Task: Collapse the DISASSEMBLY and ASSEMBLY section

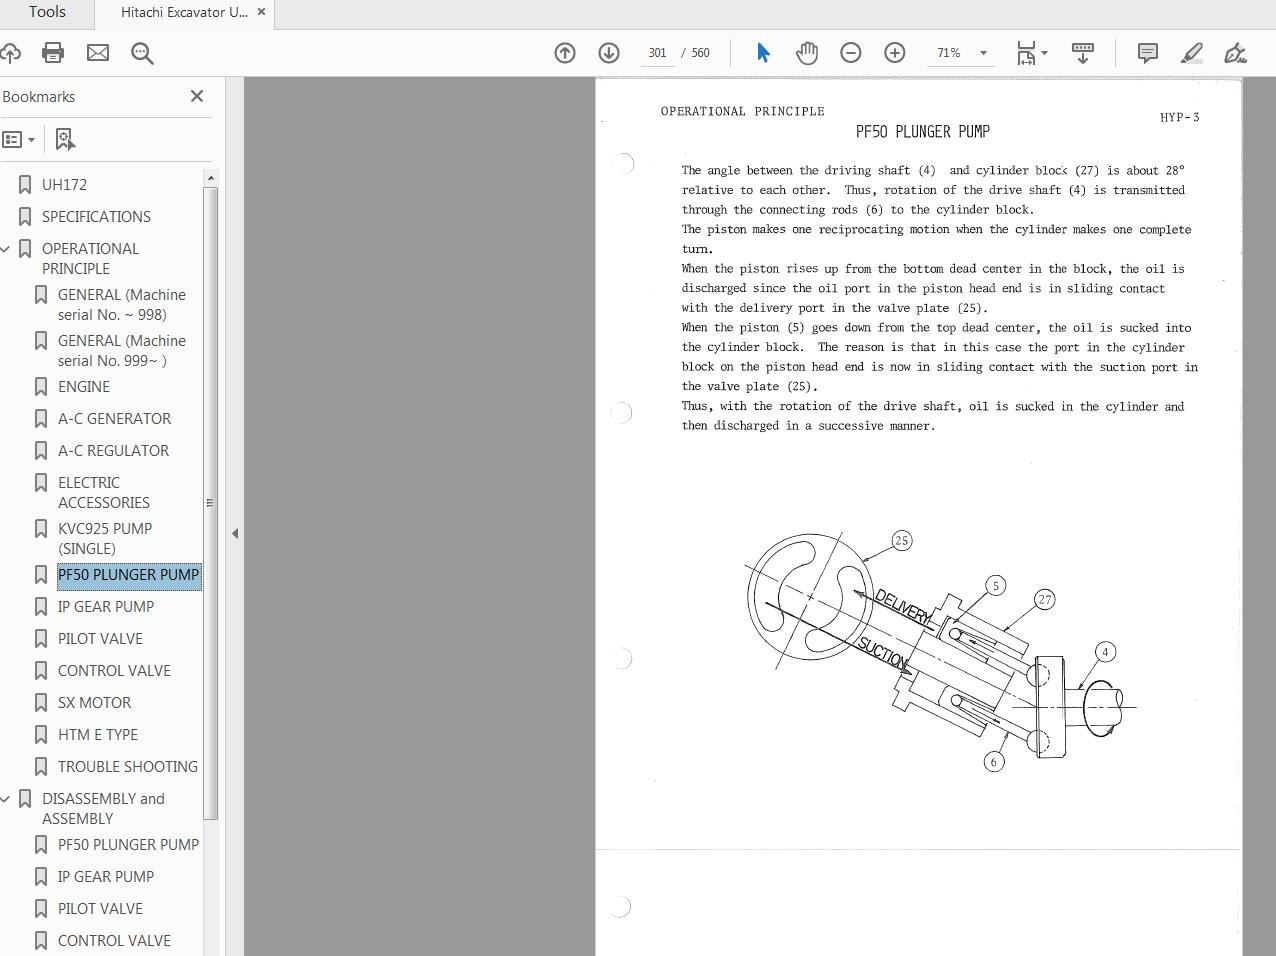Action: click(x=6, y=798)
